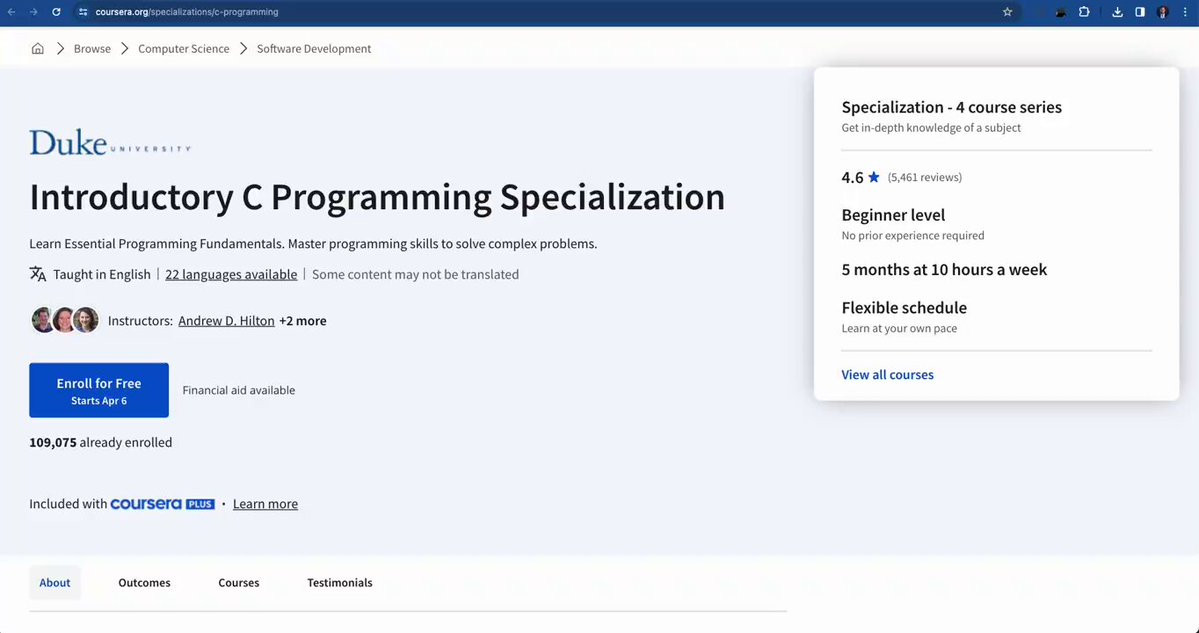Open the Computer Science breadcrumb
This screenshot has height=633, width=1199.
(184, 48)
